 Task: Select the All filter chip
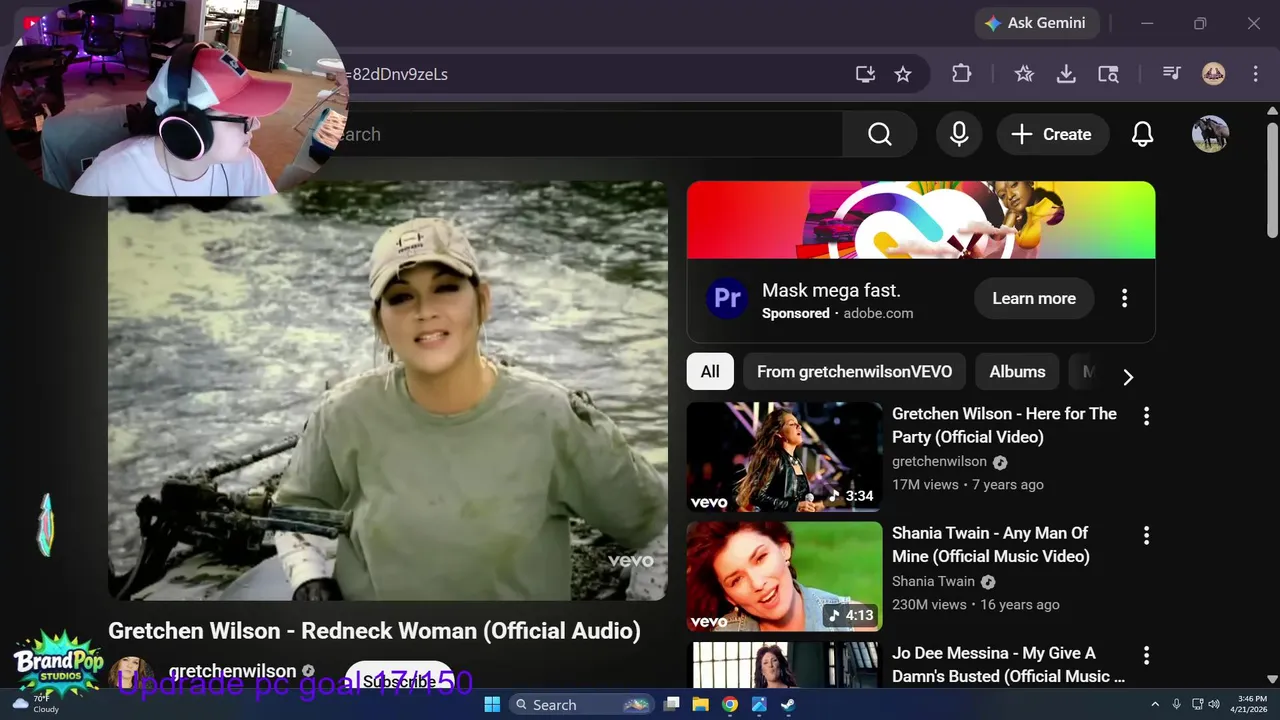point(710,372)
